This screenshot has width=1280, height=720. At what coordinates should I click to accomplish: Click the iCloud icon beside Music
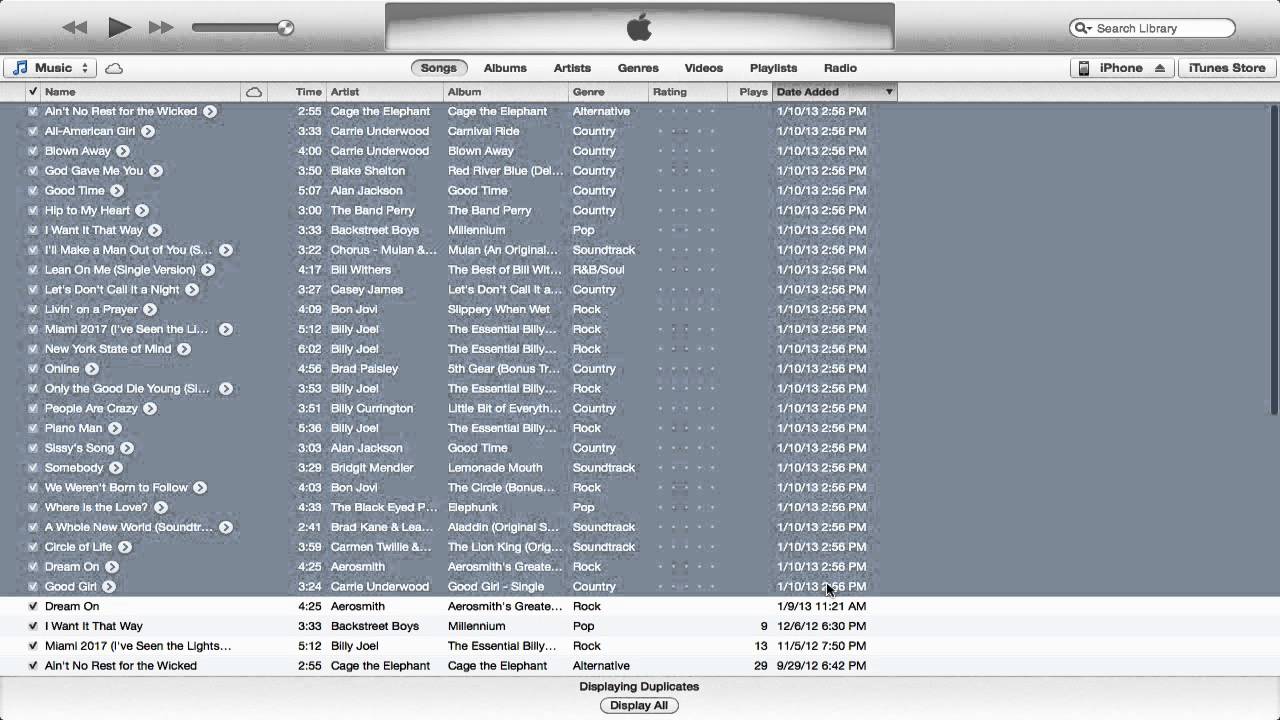(x=114, y=68)
